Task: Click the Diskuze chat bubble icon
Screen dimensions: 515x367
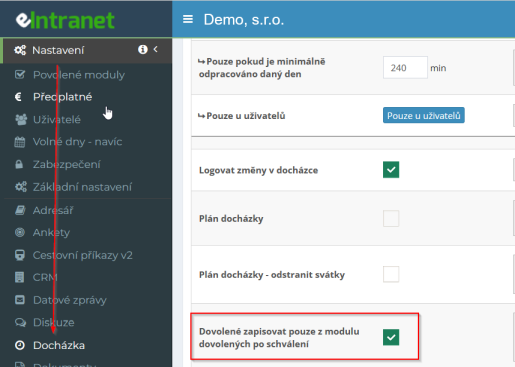Action: (x=20, y=322)
